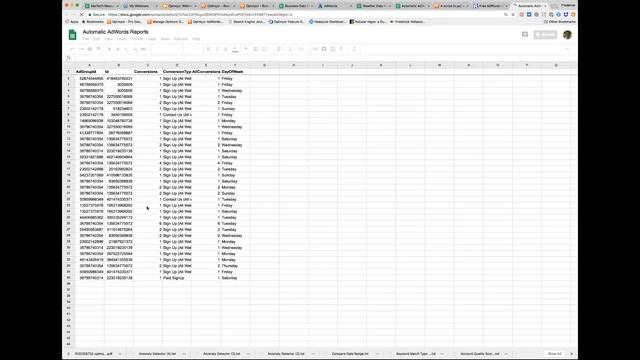640x360 pixels.
Task: Open the Format menu
Action: pyautogui.click(x=137, y=39)
